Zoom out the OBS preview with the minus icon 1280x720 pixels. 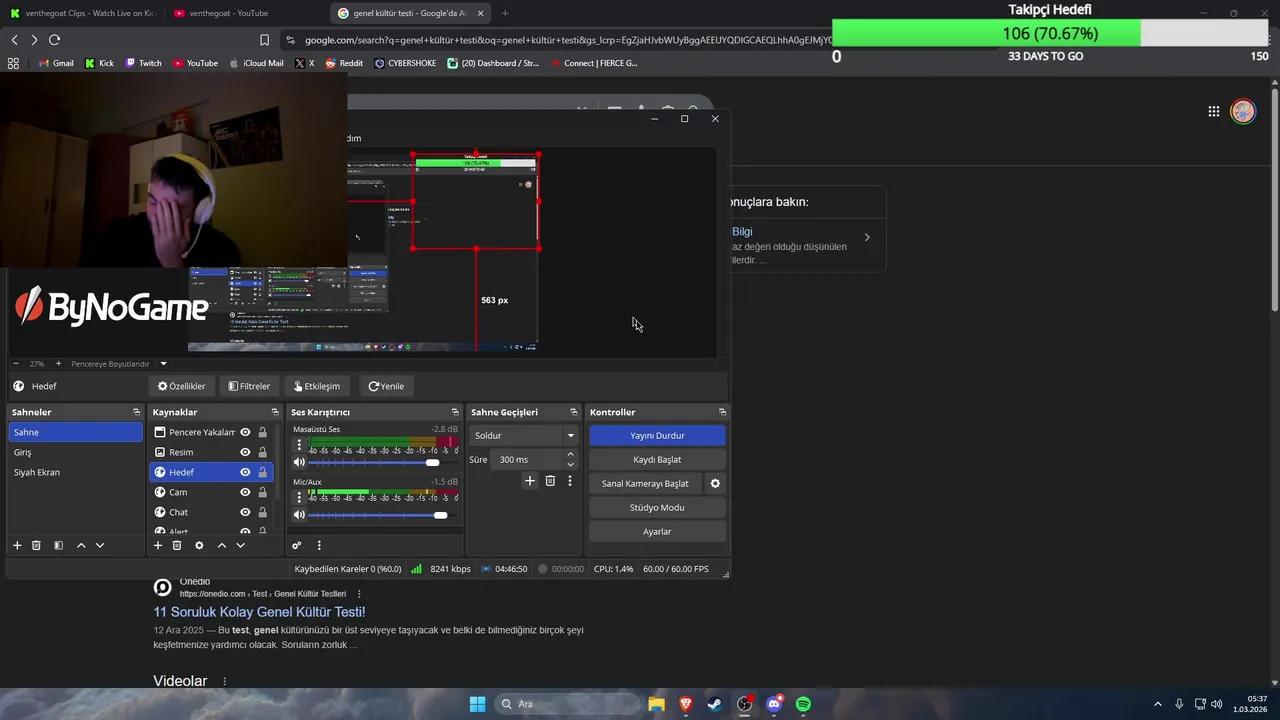click(16, 364)
